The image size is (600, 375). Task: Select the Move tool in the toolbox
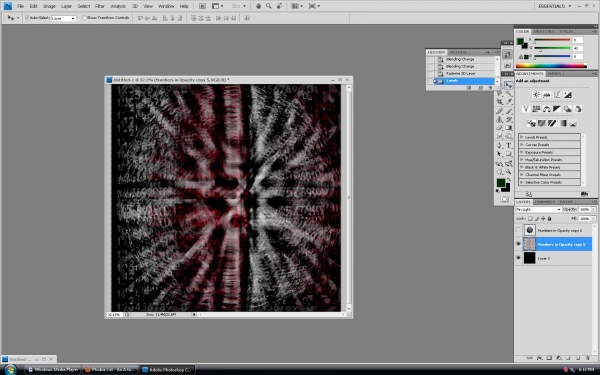[x=509, y=85]
